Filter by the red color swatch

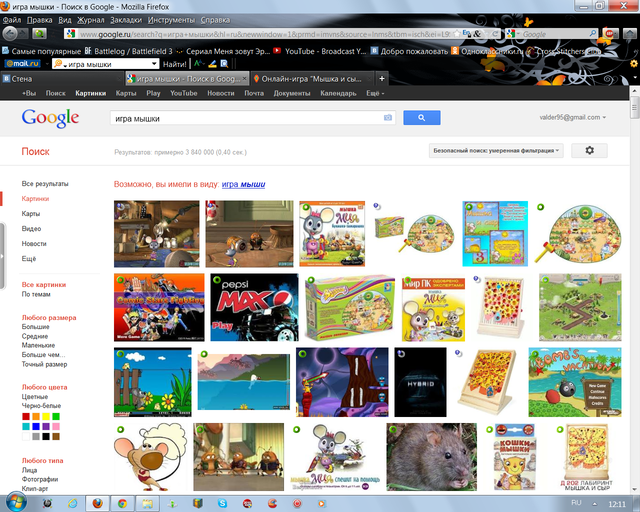[x=26, y=416]
